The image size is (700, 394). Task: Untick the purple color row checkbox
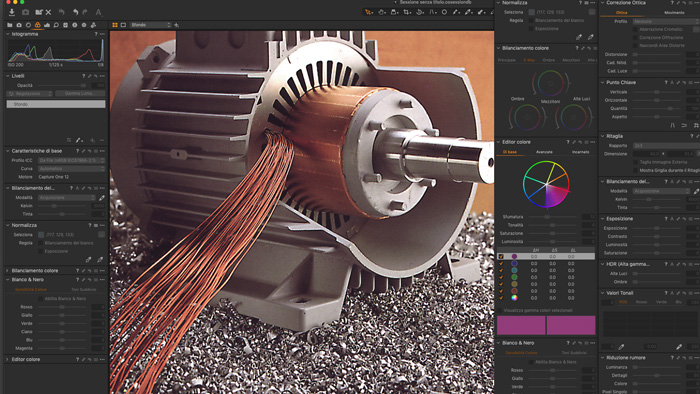[501, 257]
